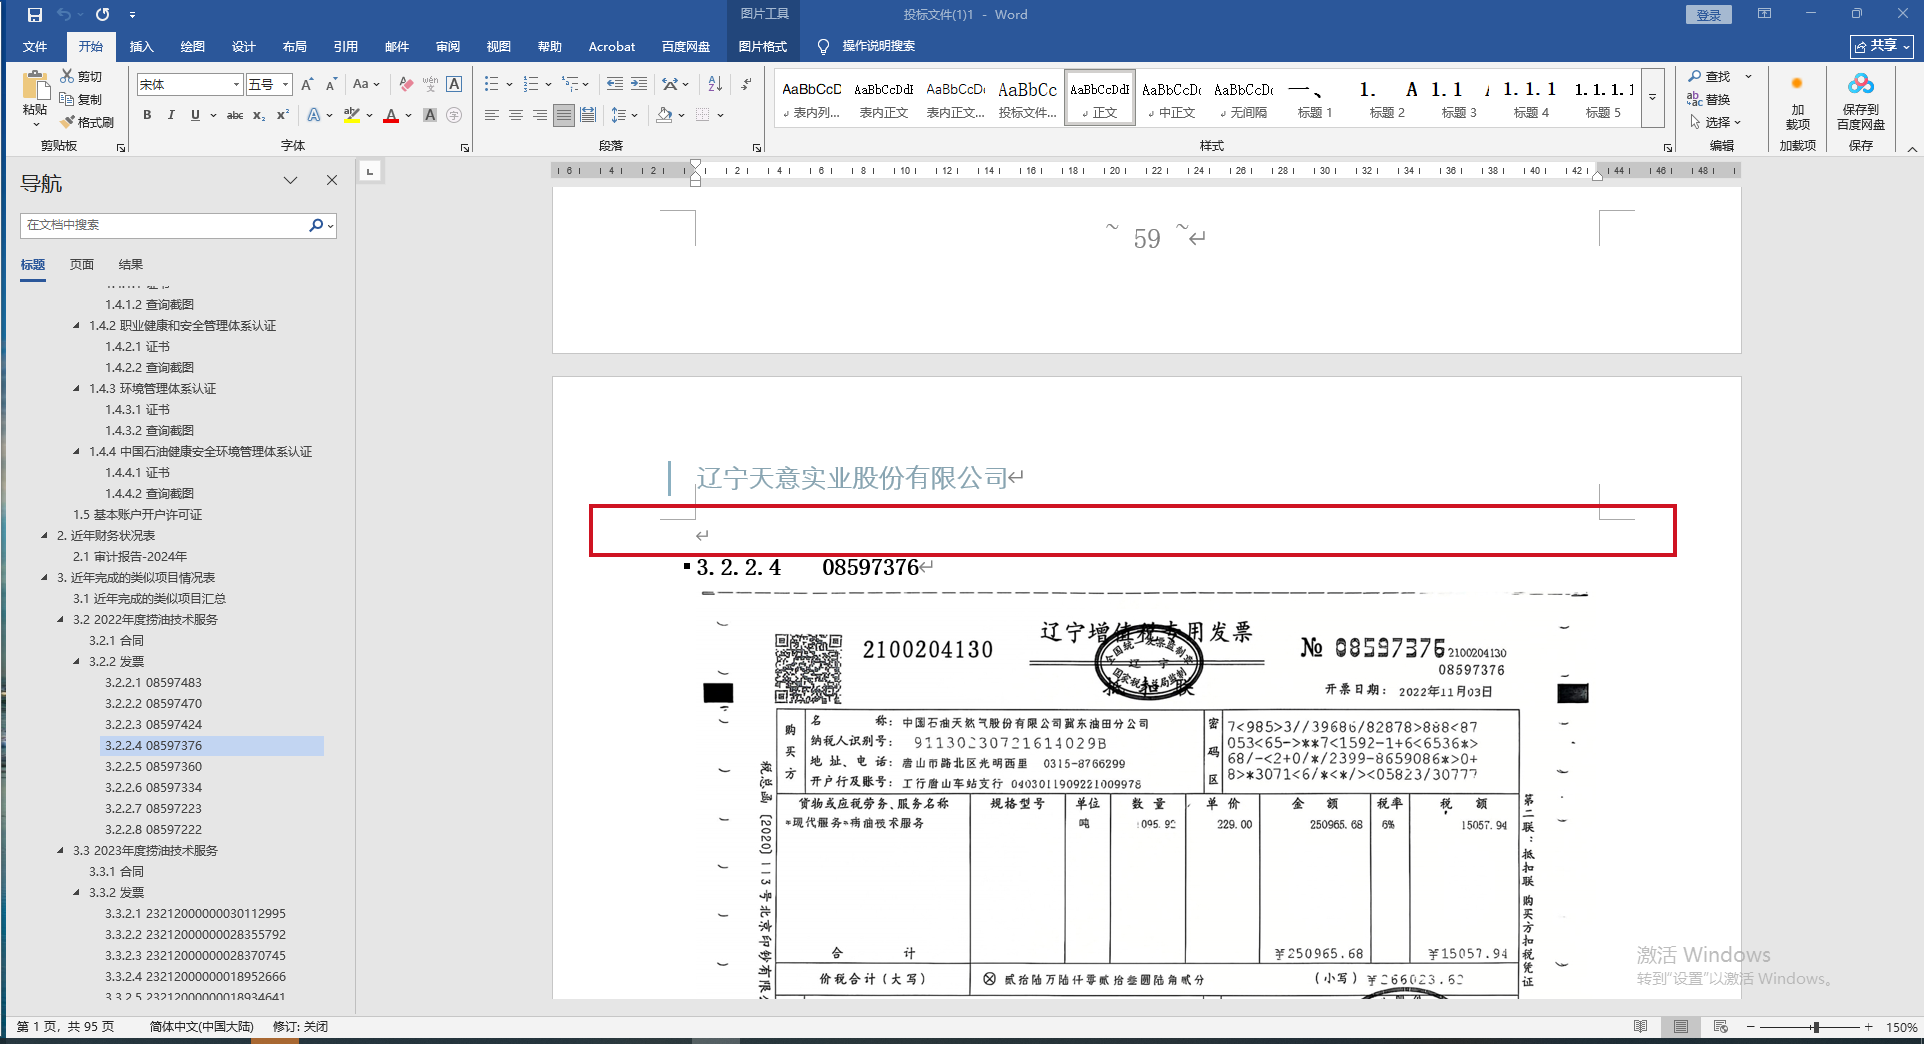The width and height of the screenshot is (1924, 1044).
Task: Clear all formatting with eraser icon
Action: tap(406, 85)
